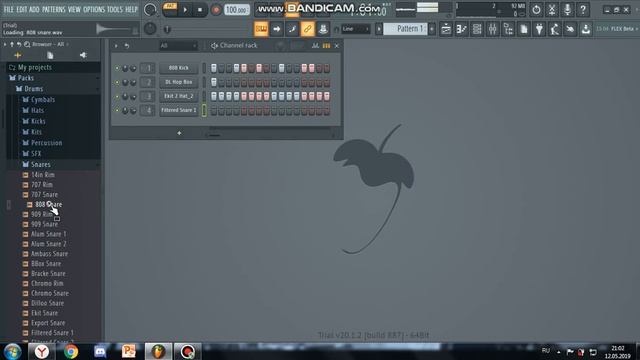Click the export save-download icon

(x=586, y=29)
